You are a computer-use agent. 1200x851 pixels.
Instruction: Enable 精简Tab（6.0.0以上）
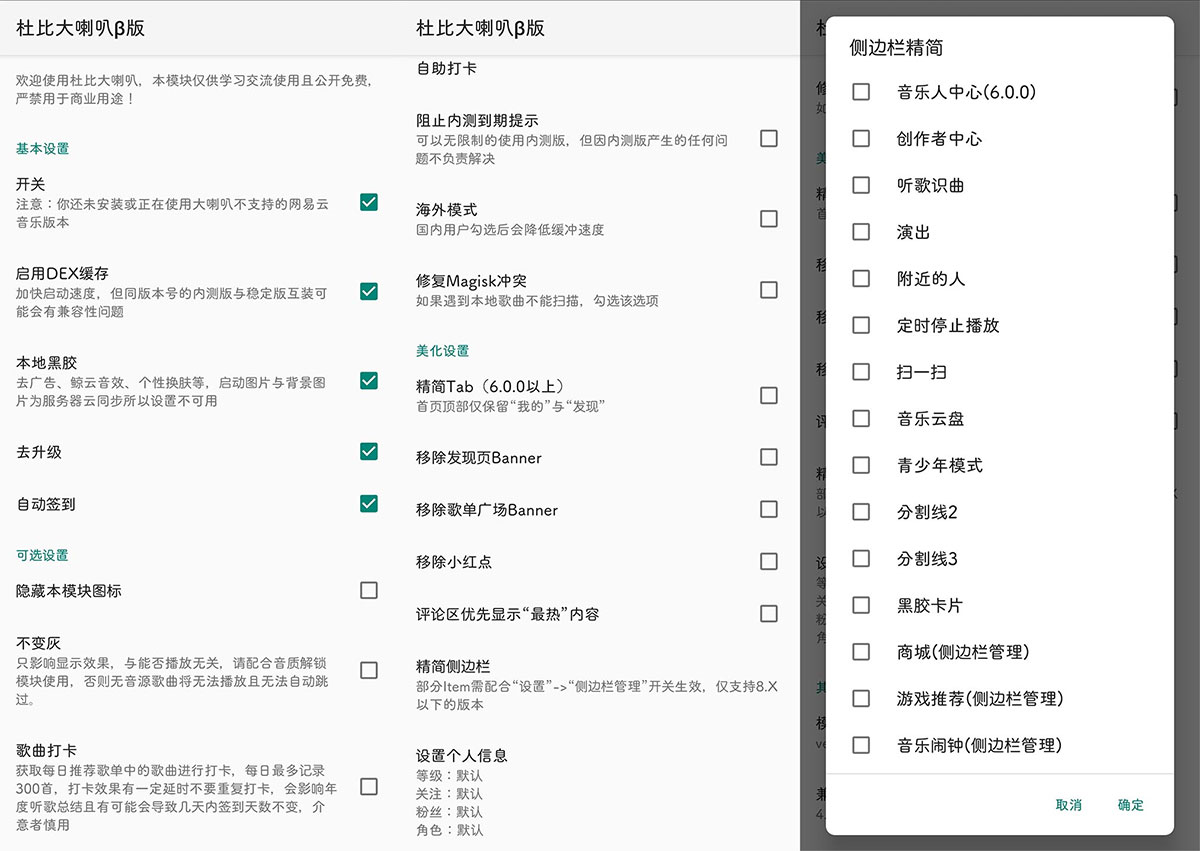769,396
